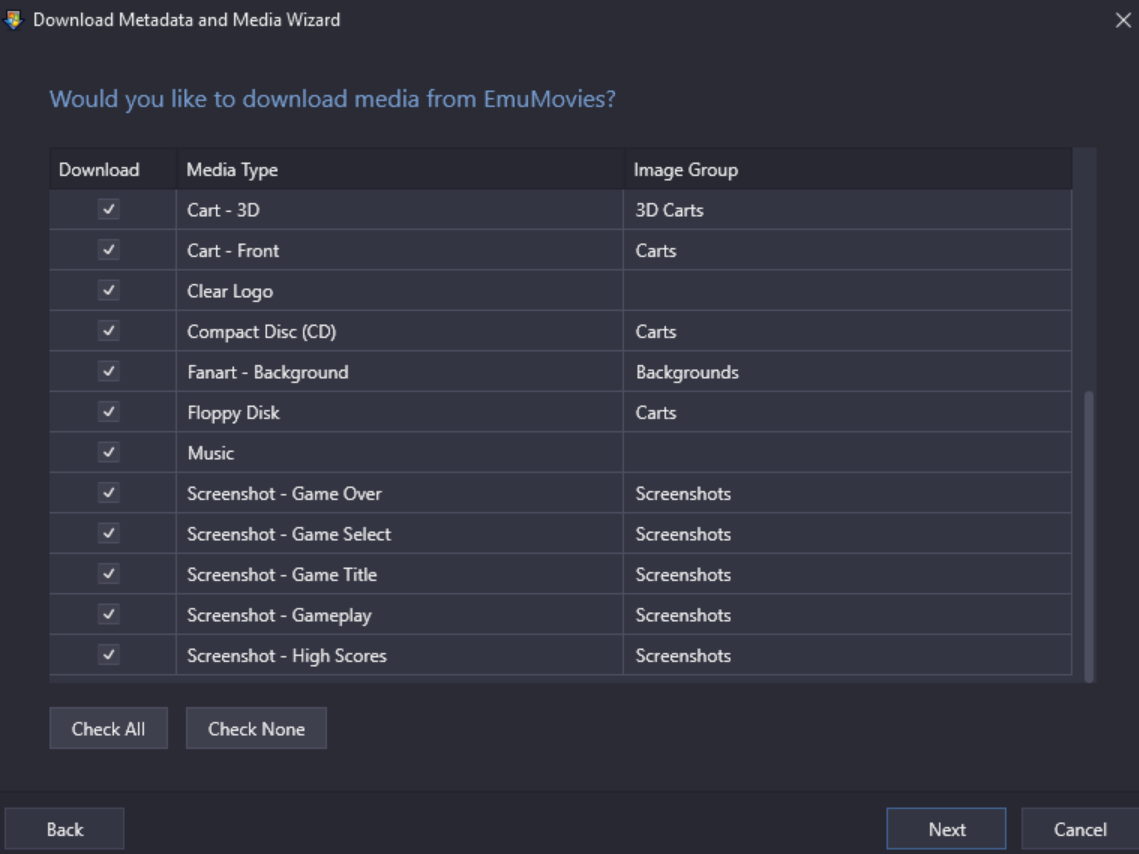Go Back to the previous wizard step
Image resolution: width=1139 pixels, height=854 pixels.
(x=65, y=829)
